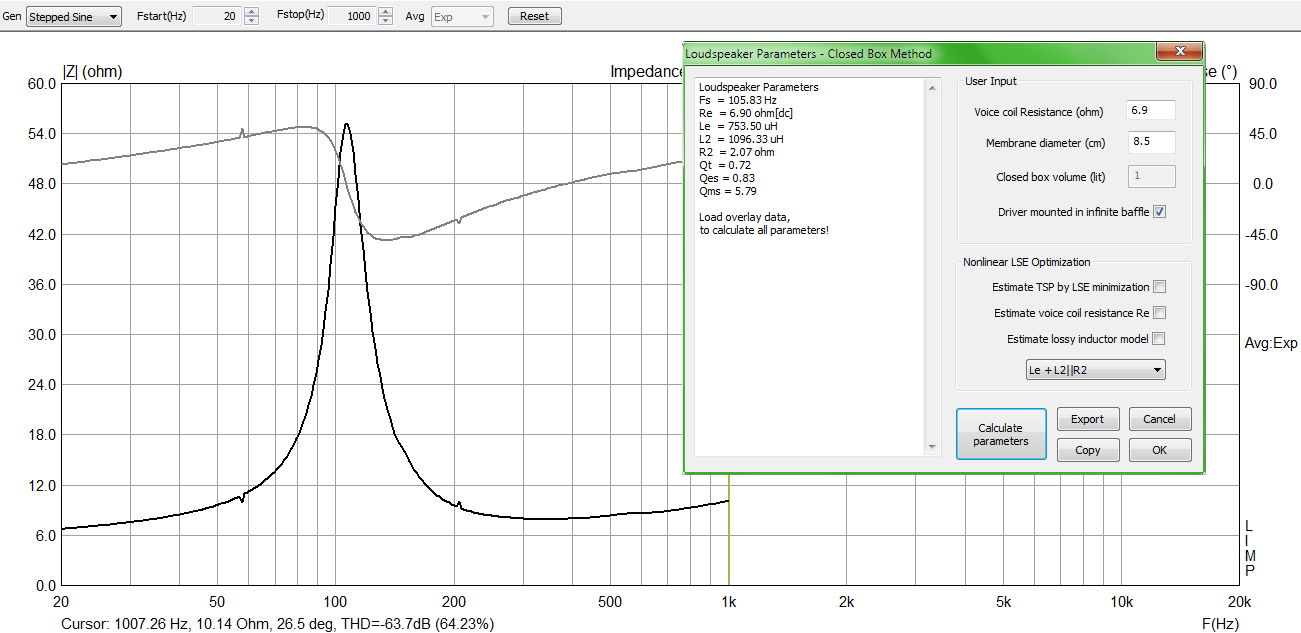Image resolution: width=1301 pixels, height=633 pixels.
Task: Click the |Z| (ohm) axis label
Action: (92, 72)
